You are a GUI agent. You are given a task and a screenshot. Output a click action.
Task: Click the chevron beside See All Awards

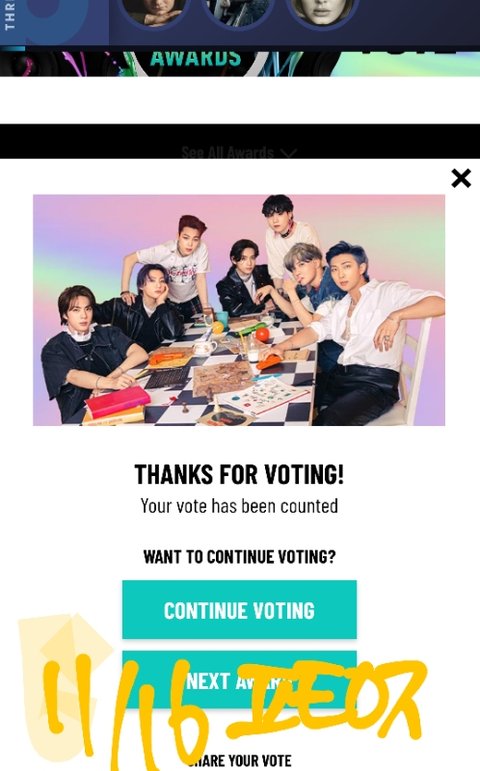coord(288,153)
